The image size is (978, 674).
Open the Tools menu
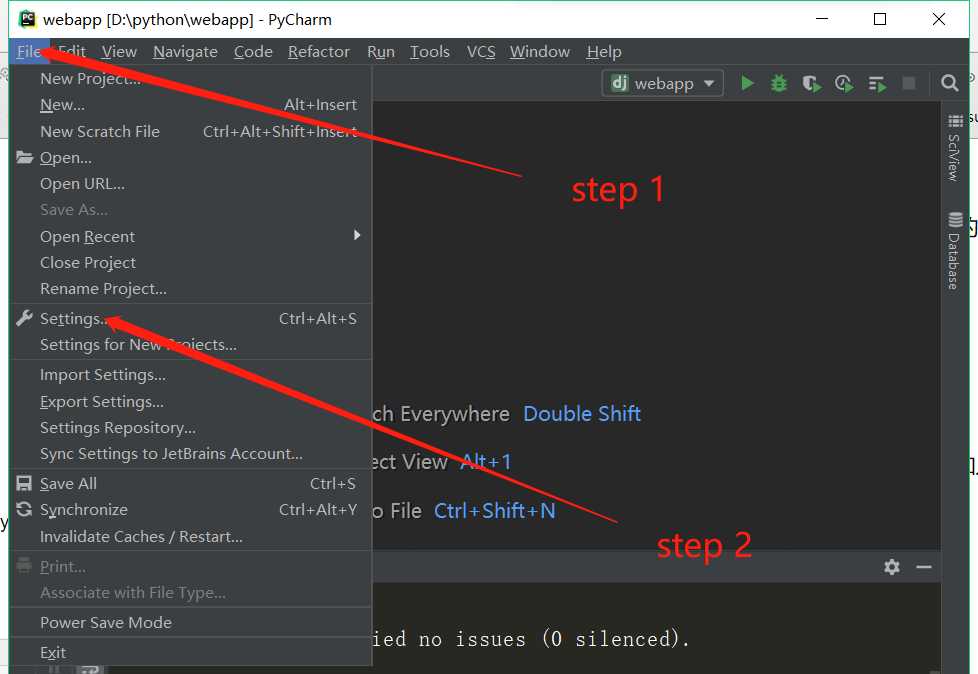pos(430,52)
